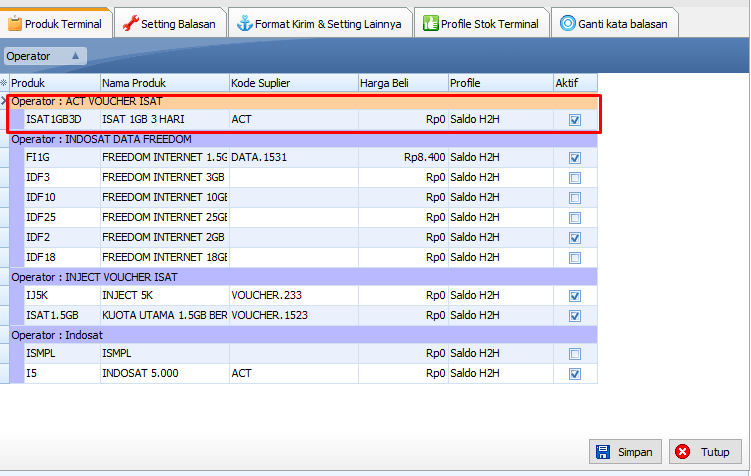Click the wrench icon on Setting Balasan tab
Screen dimensions: 751x476
point(130,23)
